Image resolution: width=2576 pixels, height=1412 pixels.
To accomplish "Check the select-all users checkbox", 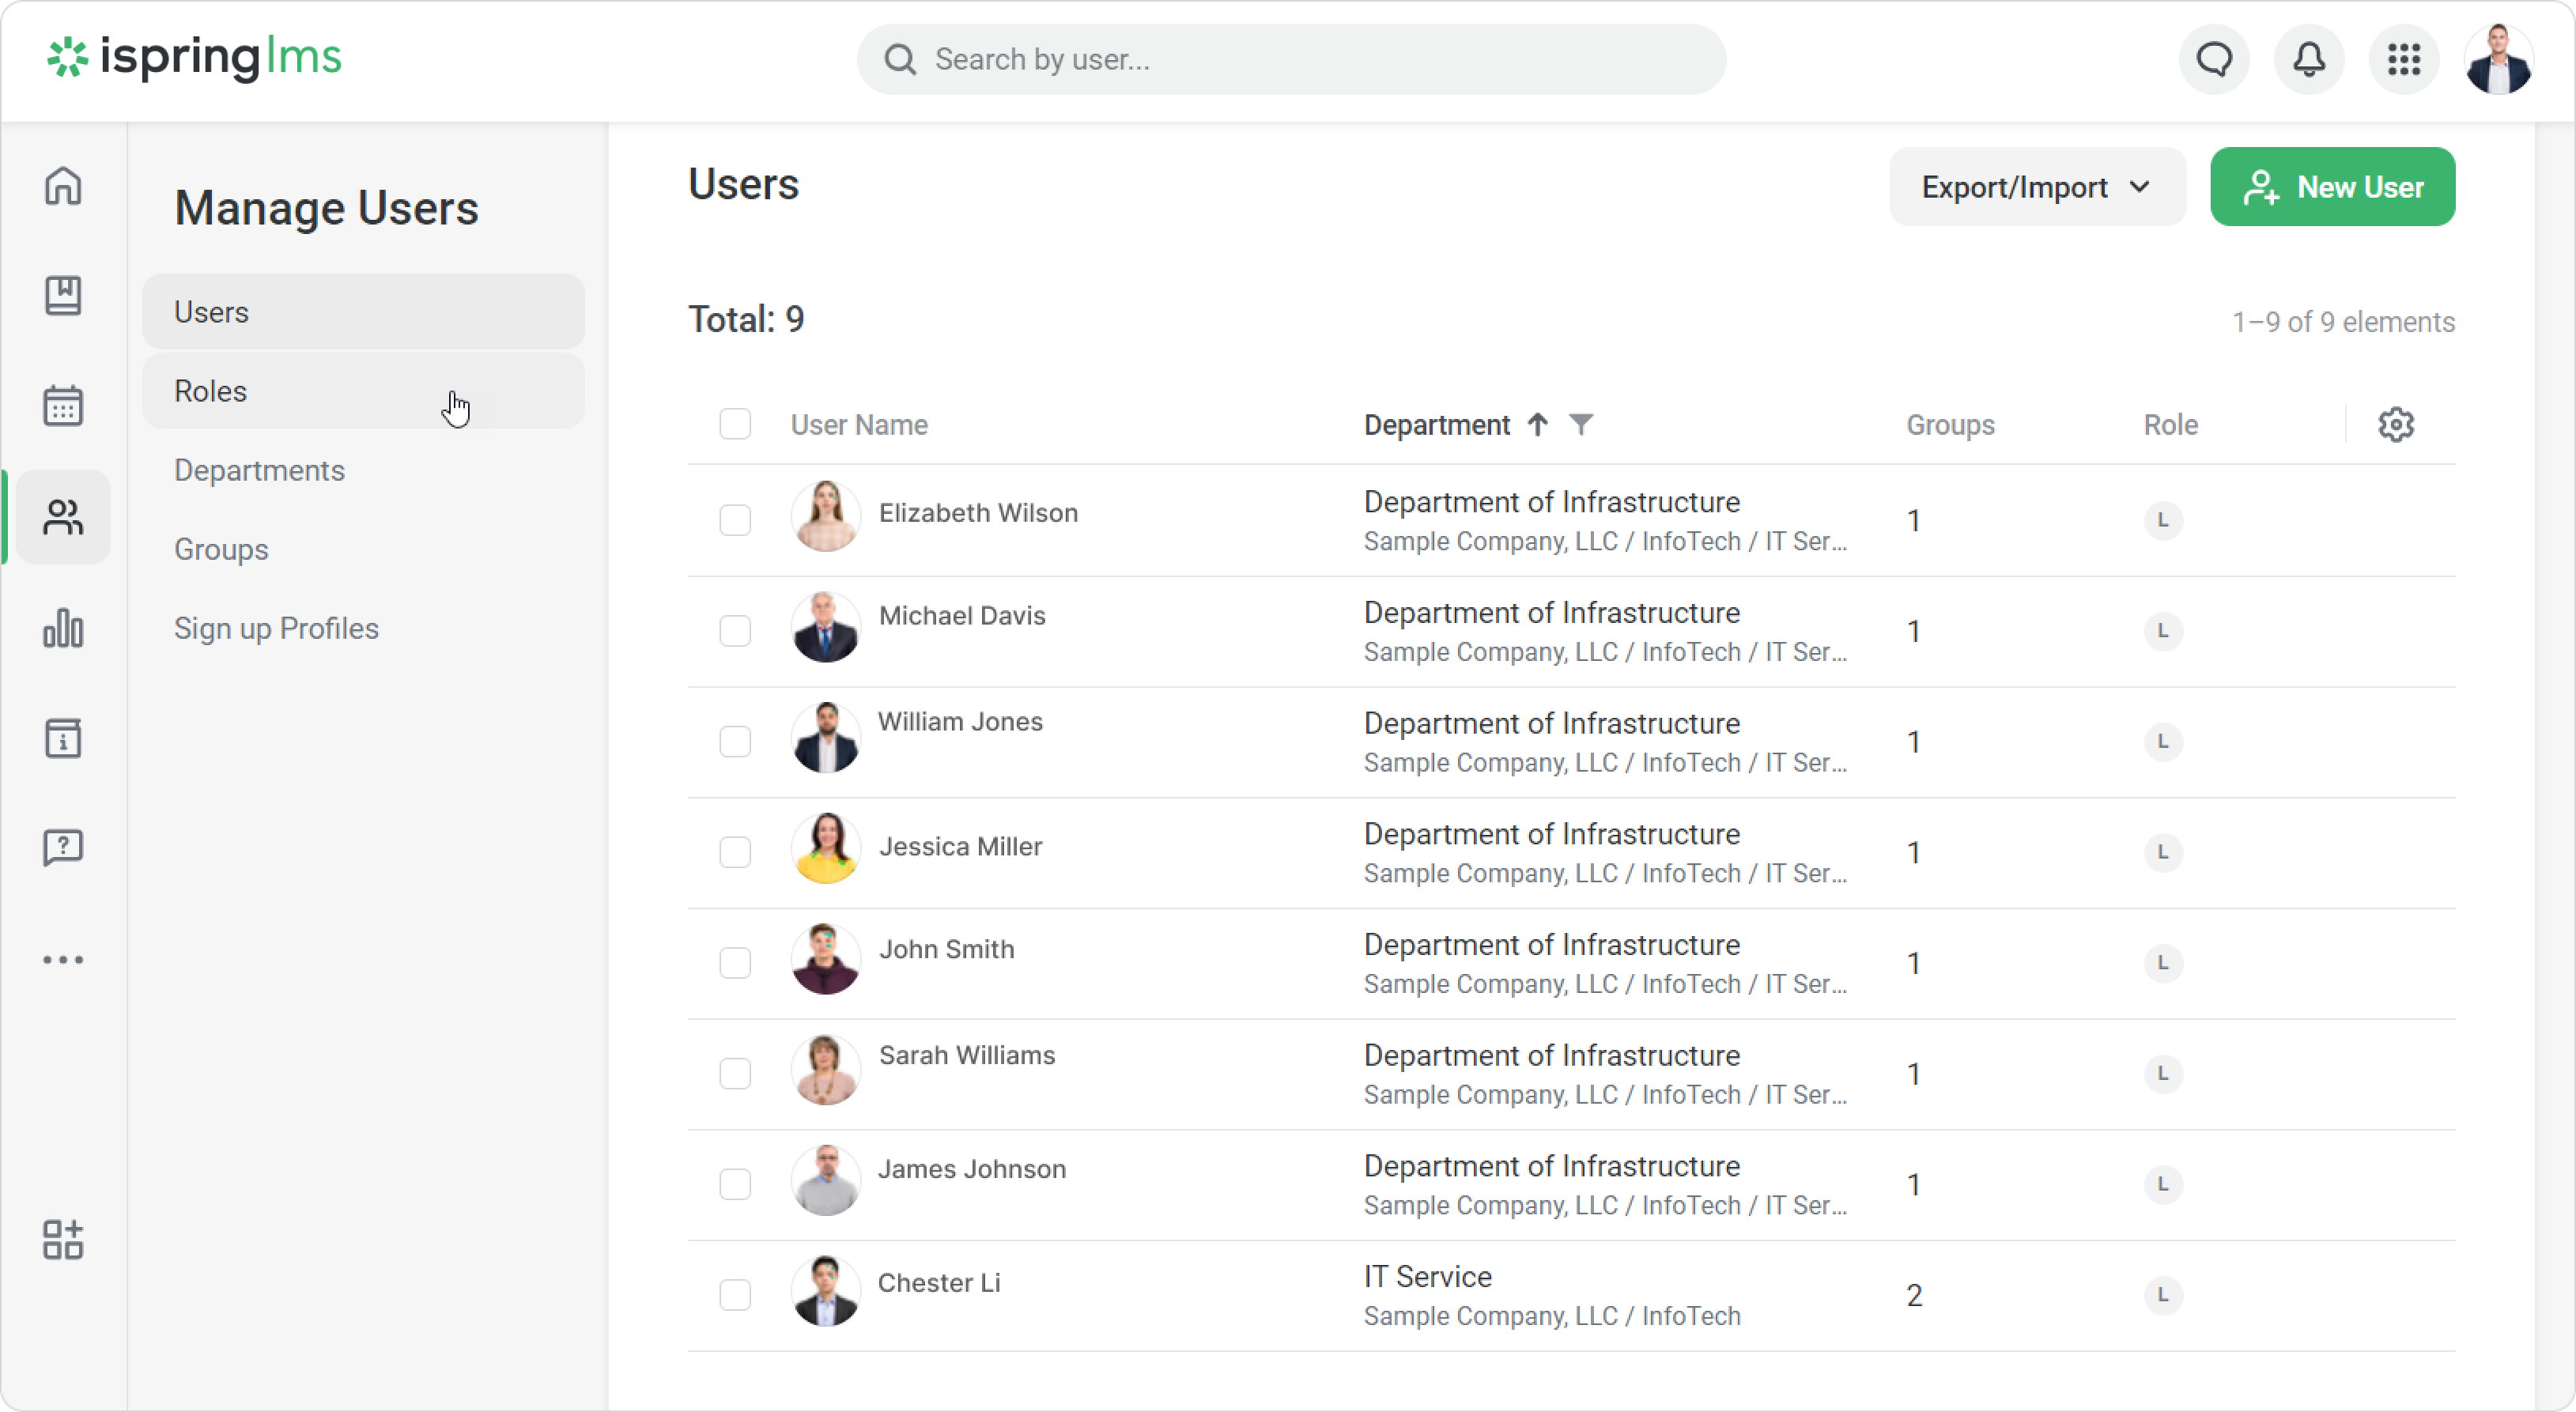I will pos(735,424).
